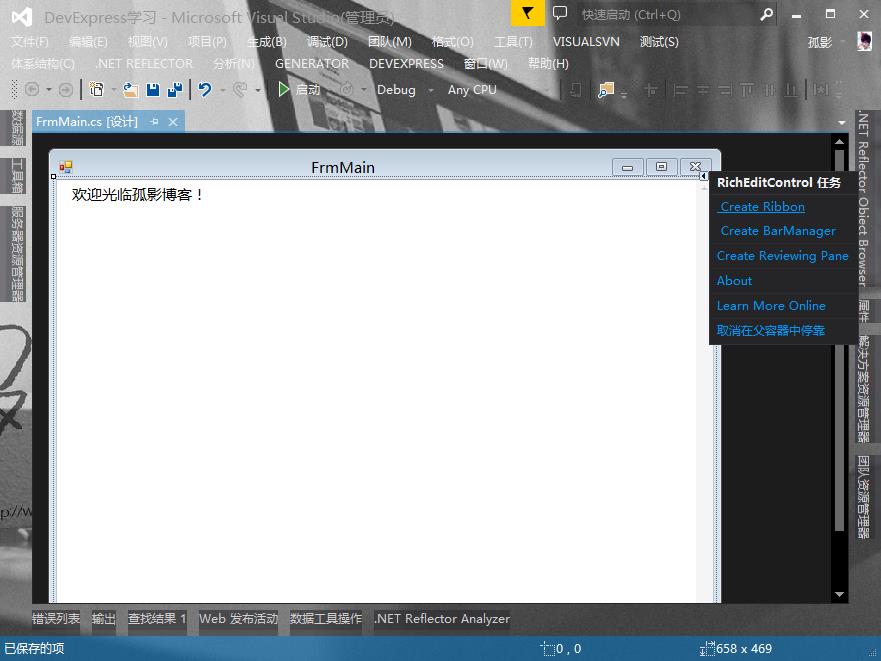Screen dimensions: 881x661
Task: Click the designer scrollbar up arrow
Action: point(839,142)
